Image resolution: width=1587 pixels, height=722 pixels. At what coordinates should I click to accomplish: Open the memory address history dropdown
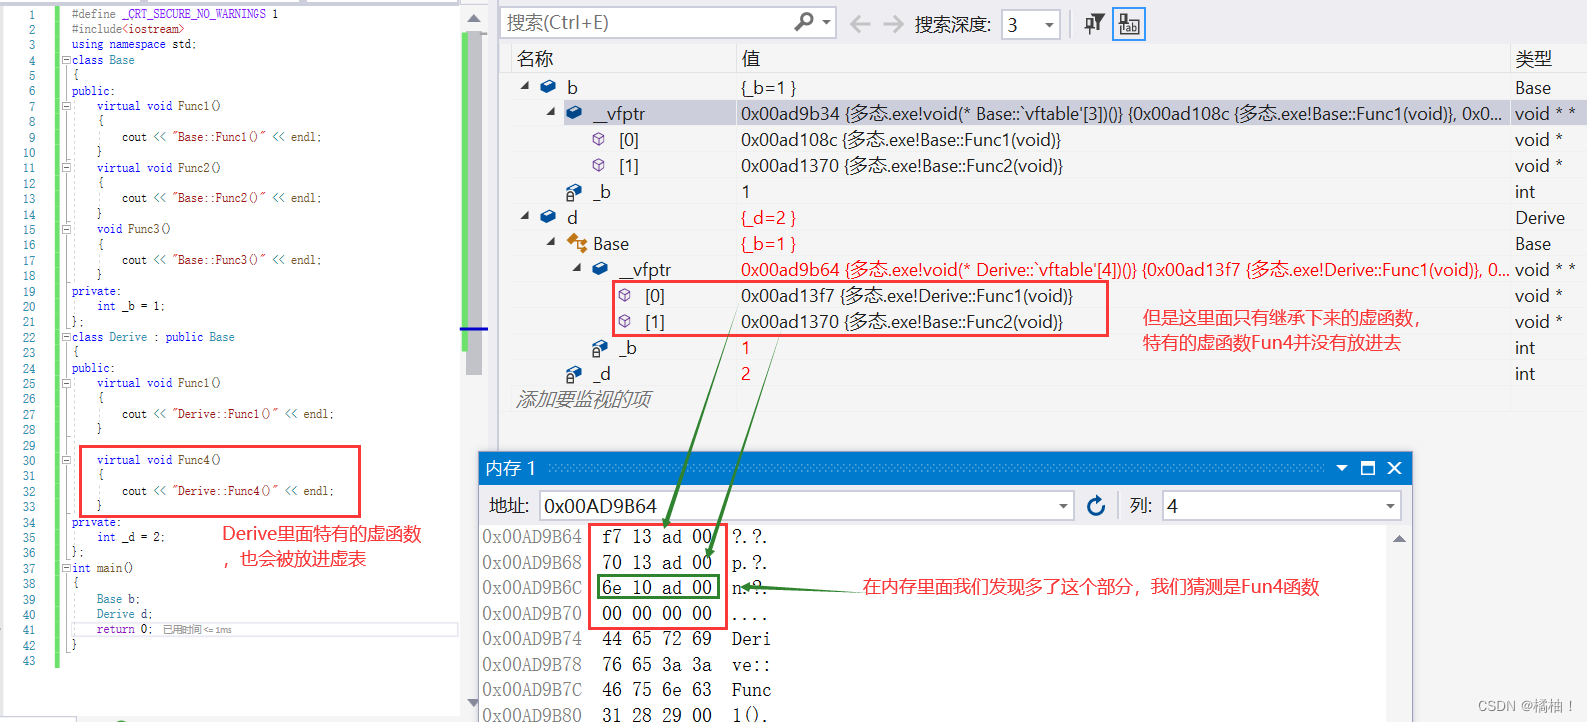[1063, 506]
